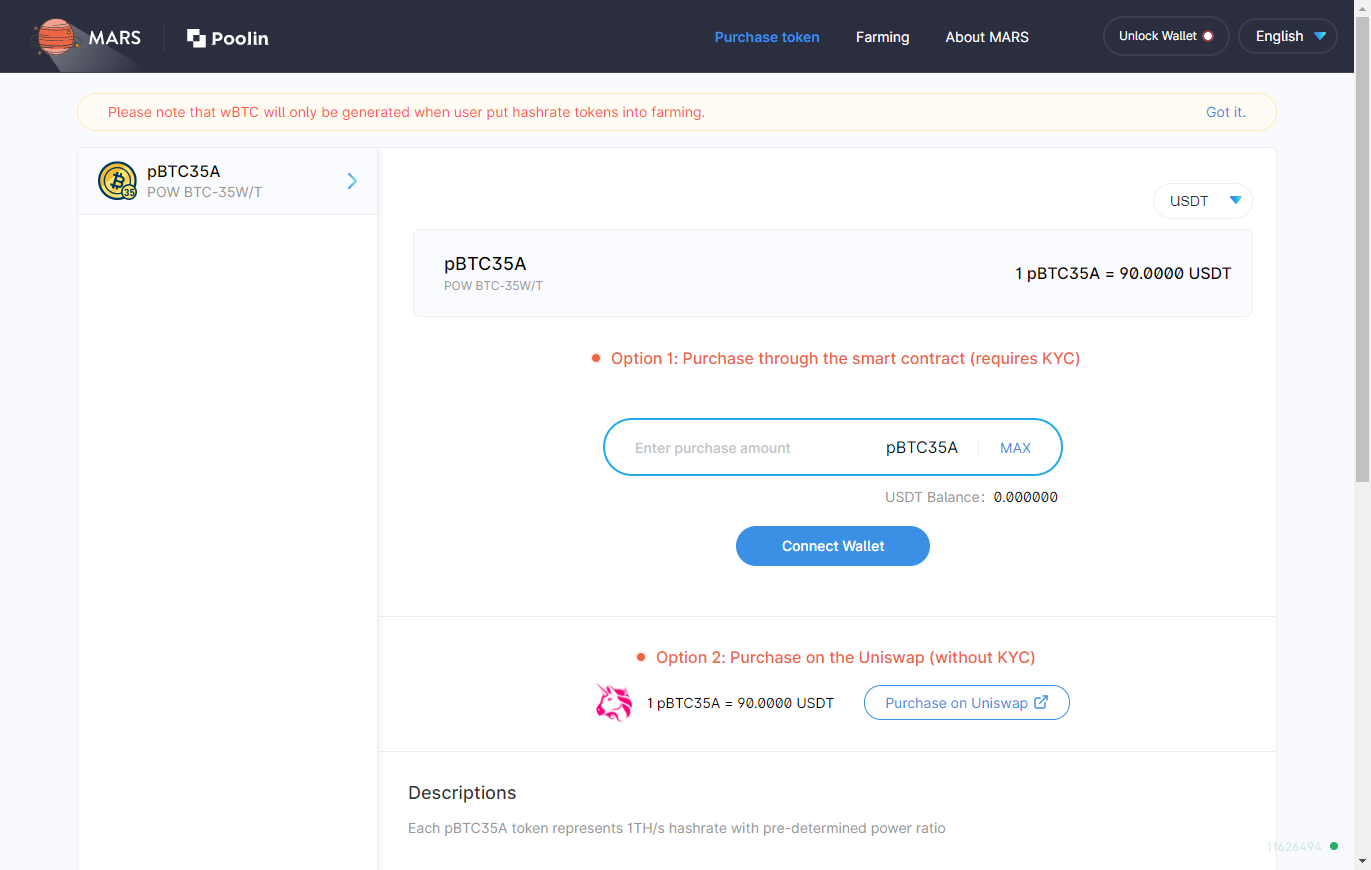Focus the Enter purchase amount field
The image size is (1371, 870).
coord(750,448)
